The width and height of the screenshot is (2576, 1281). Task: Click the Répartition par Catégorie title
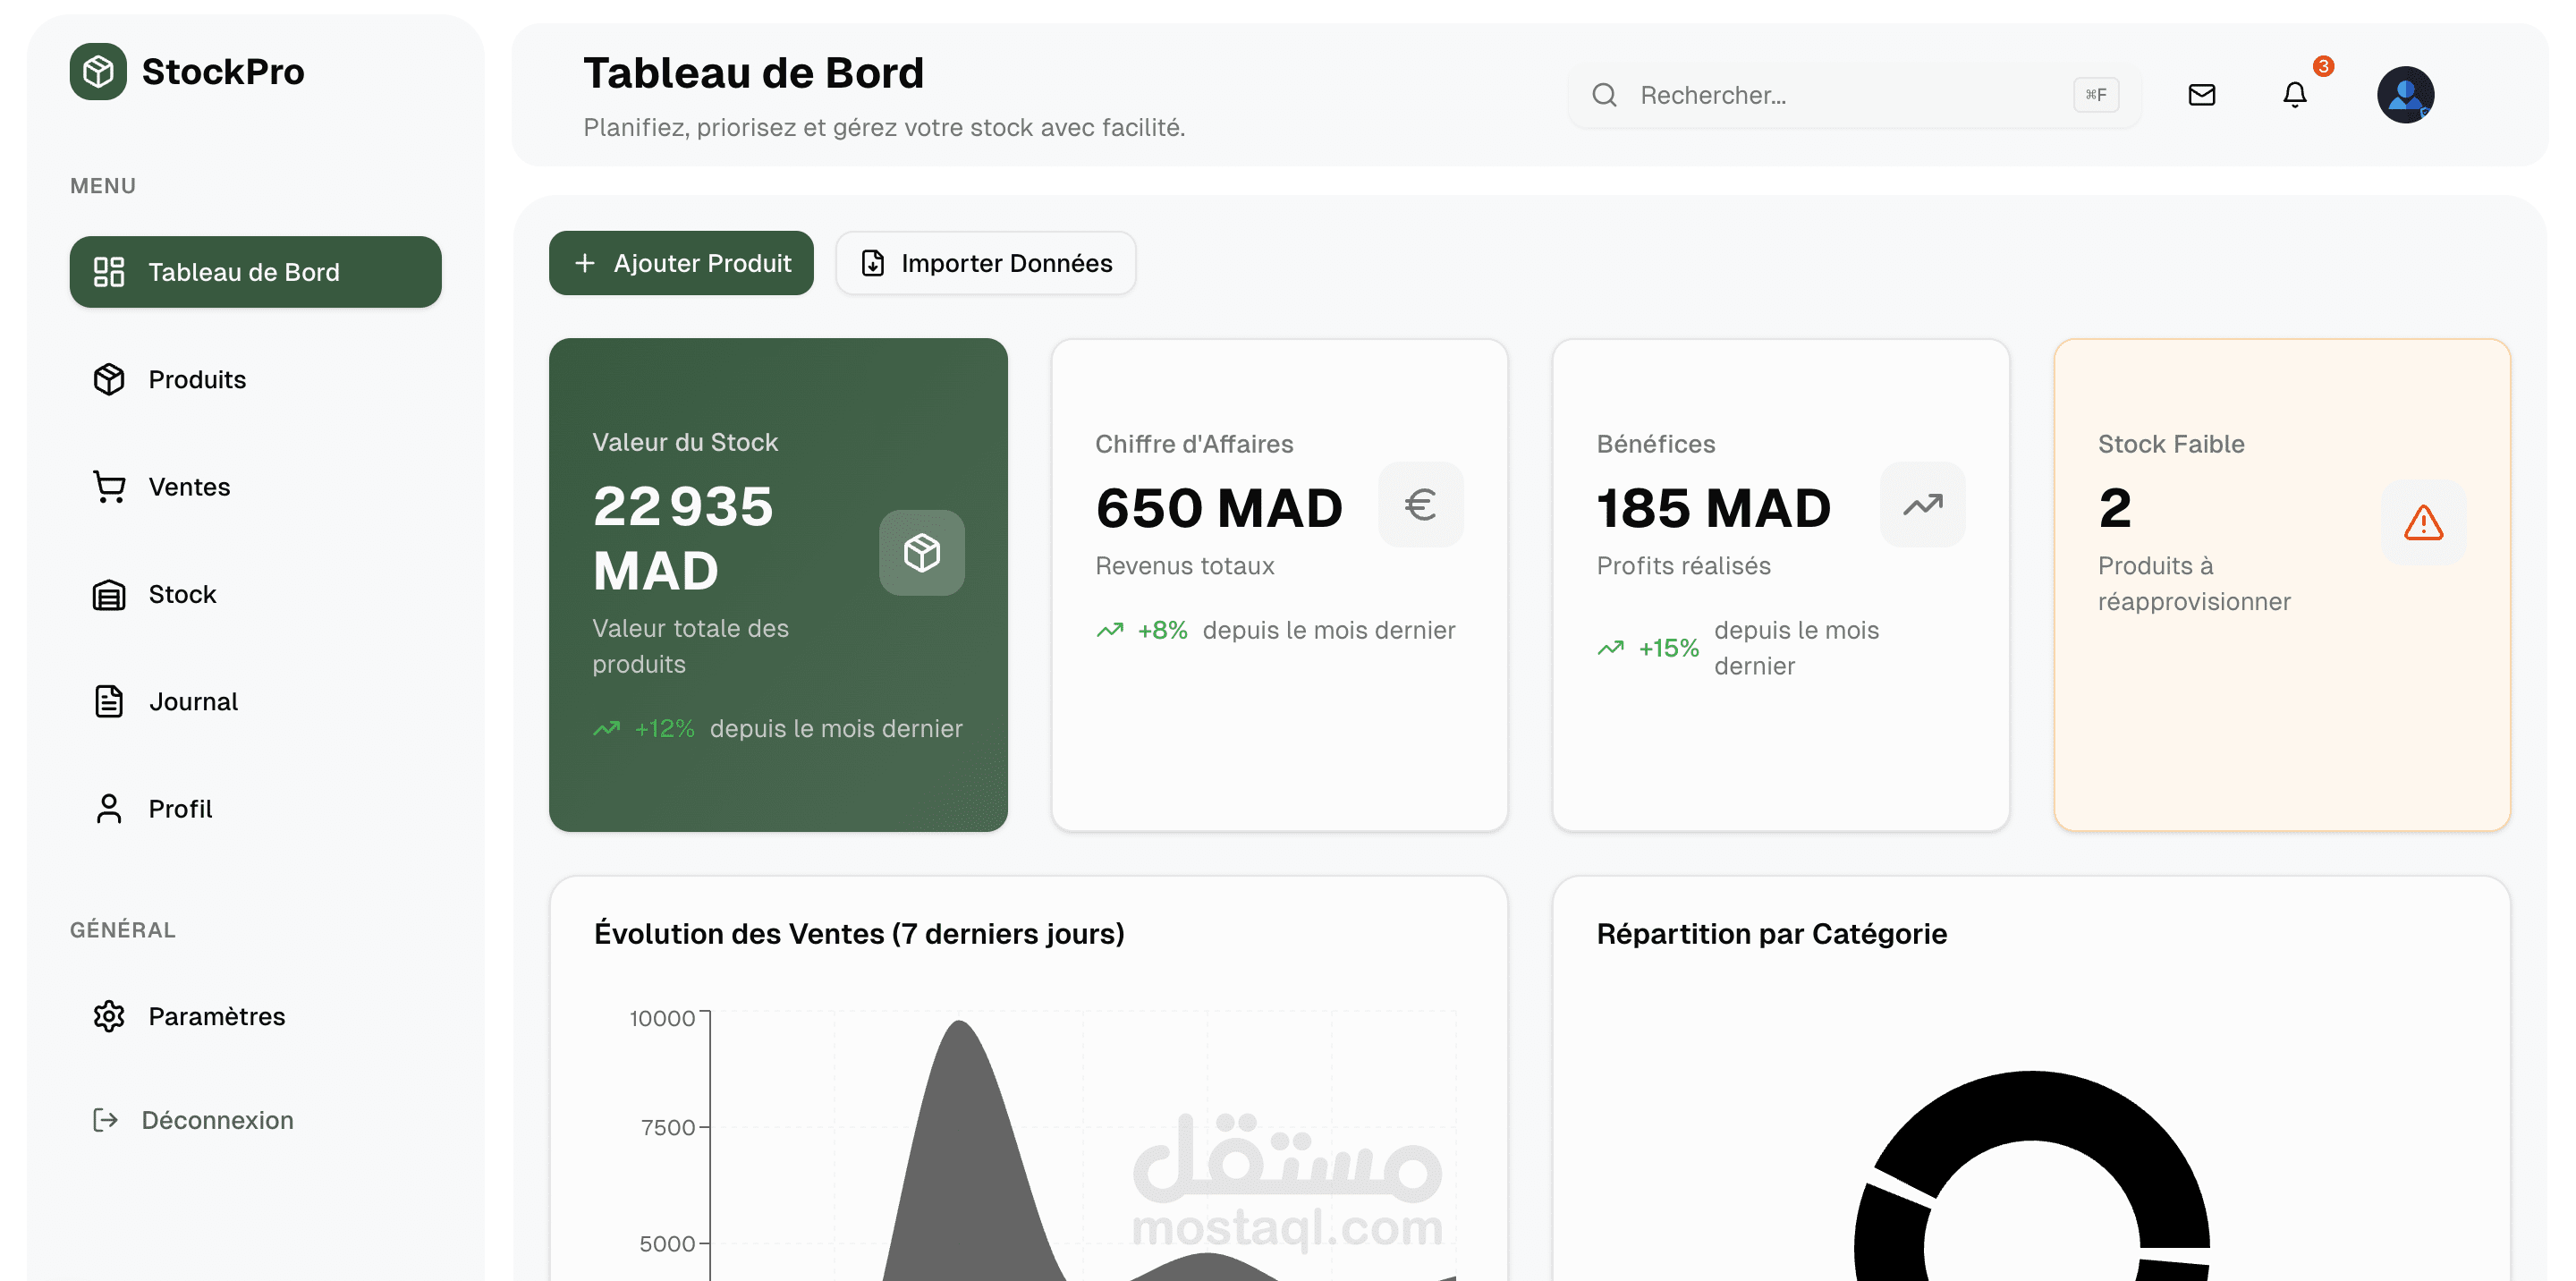pyautogui.click(x=1771, y=934)
